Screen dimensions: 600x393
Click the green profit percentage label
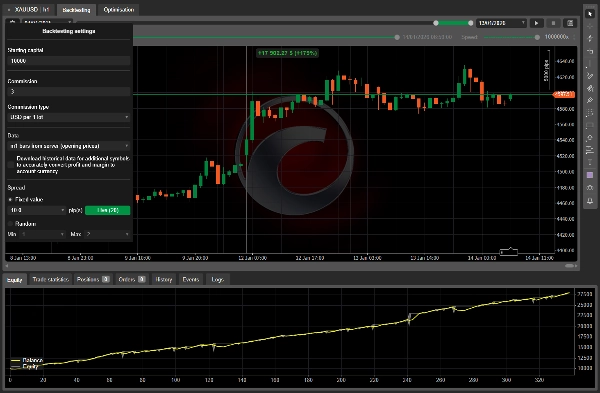point(287,53)
